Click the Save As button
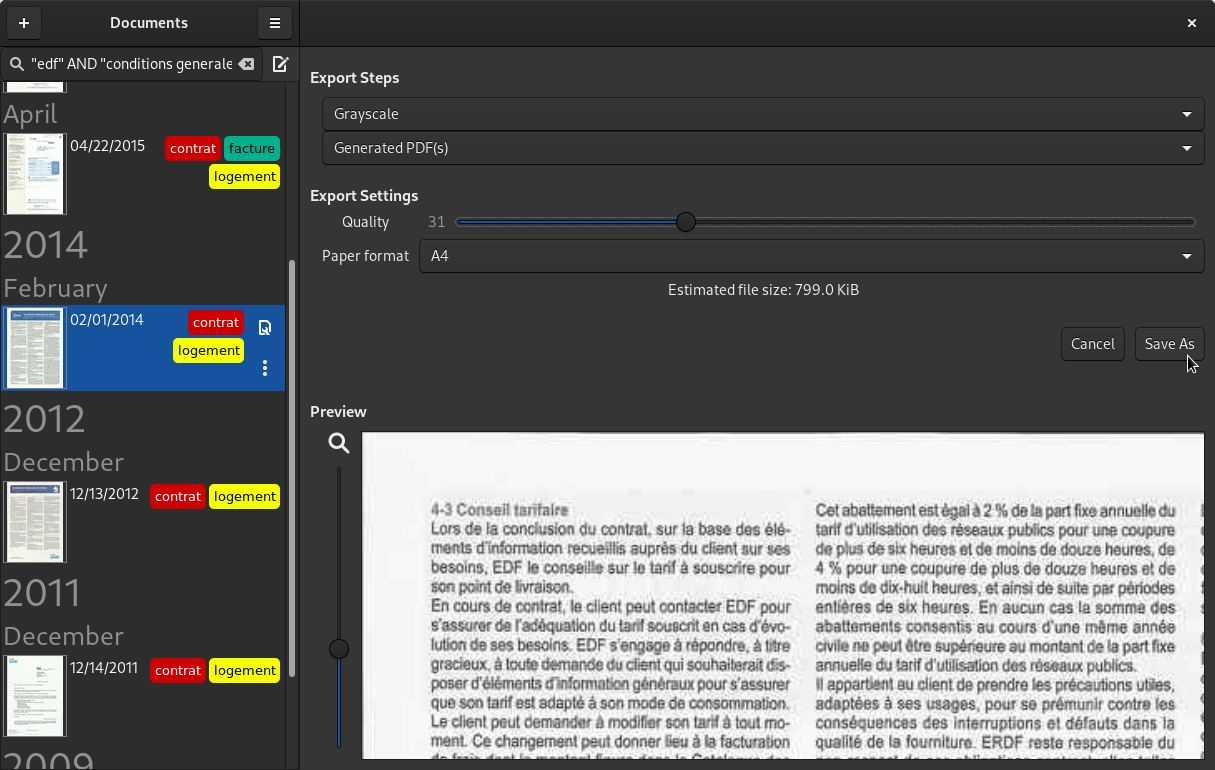This screenshot has height=770, width=1215. tap(1169, 344)
